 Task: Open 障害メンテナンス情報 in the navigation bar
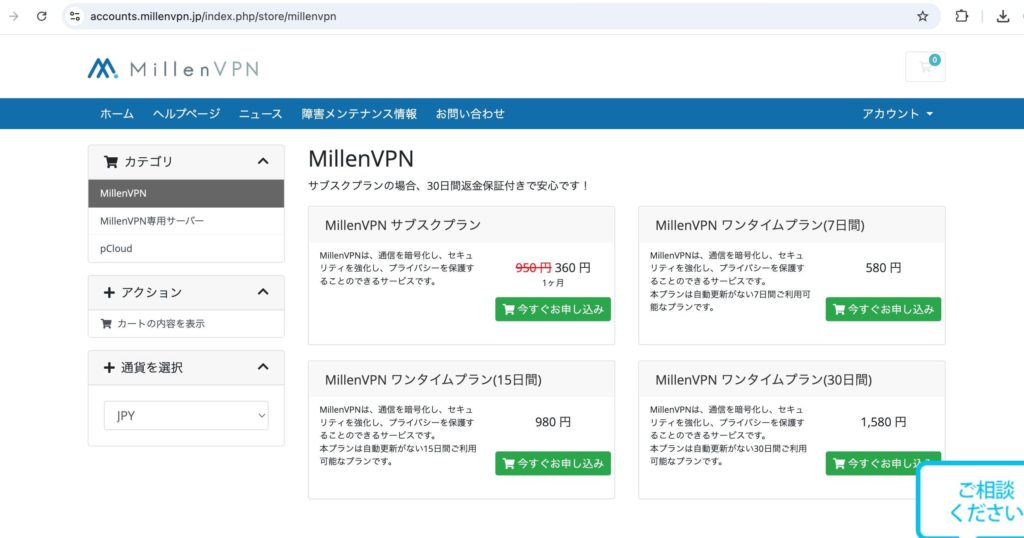click(359, 114)
